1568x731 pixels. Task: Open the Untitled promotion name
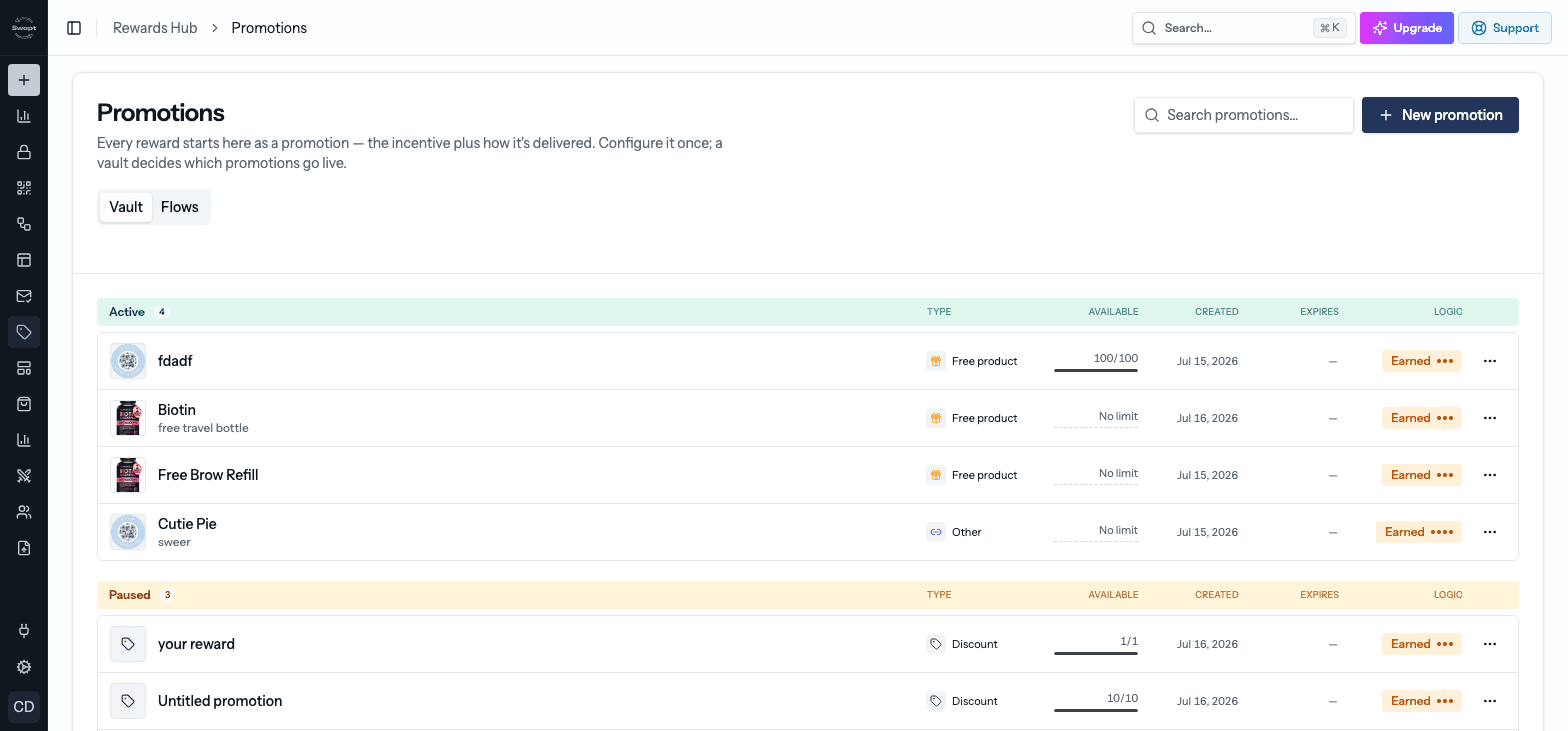pos(220,701)
